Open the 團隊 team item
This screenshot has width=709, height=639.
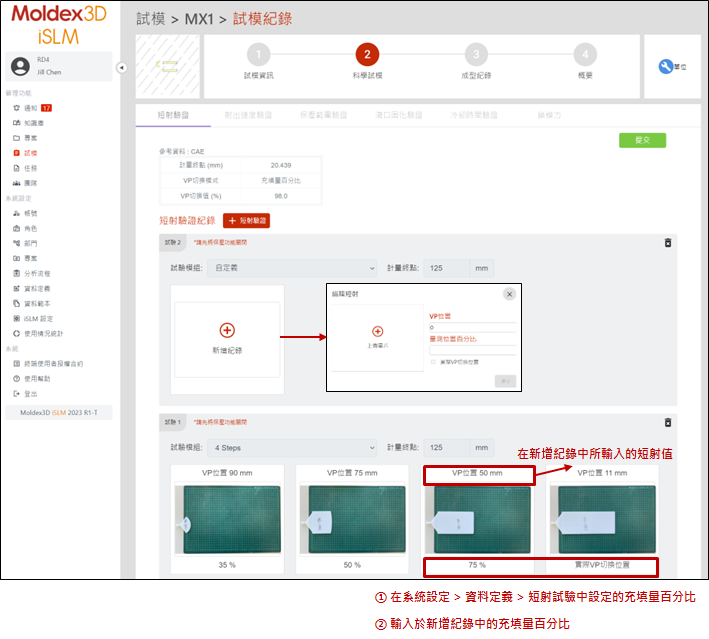pyautogui.click(x=25, y=183)
